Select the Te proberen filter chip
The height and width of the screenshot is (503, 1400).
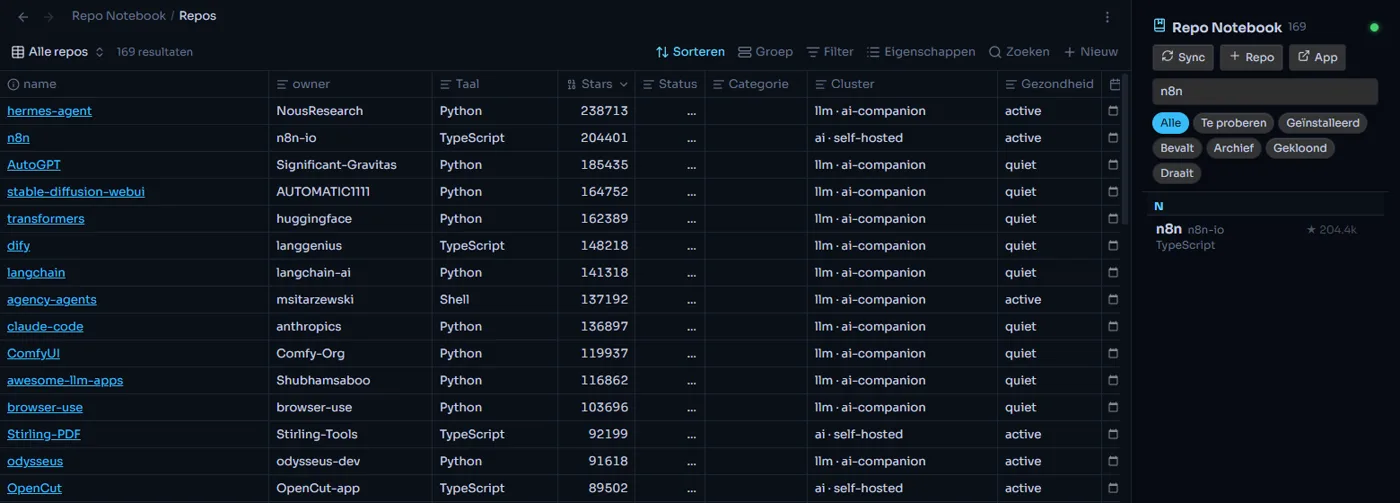1234,123
